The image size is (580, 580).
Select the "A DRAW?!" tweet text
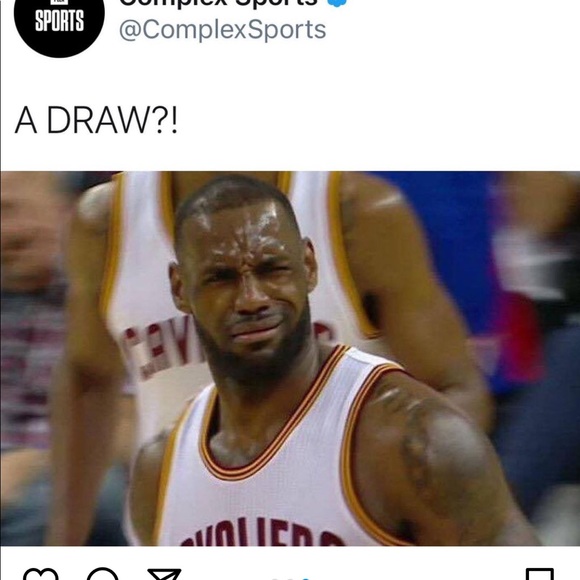(x=96, y=121)
